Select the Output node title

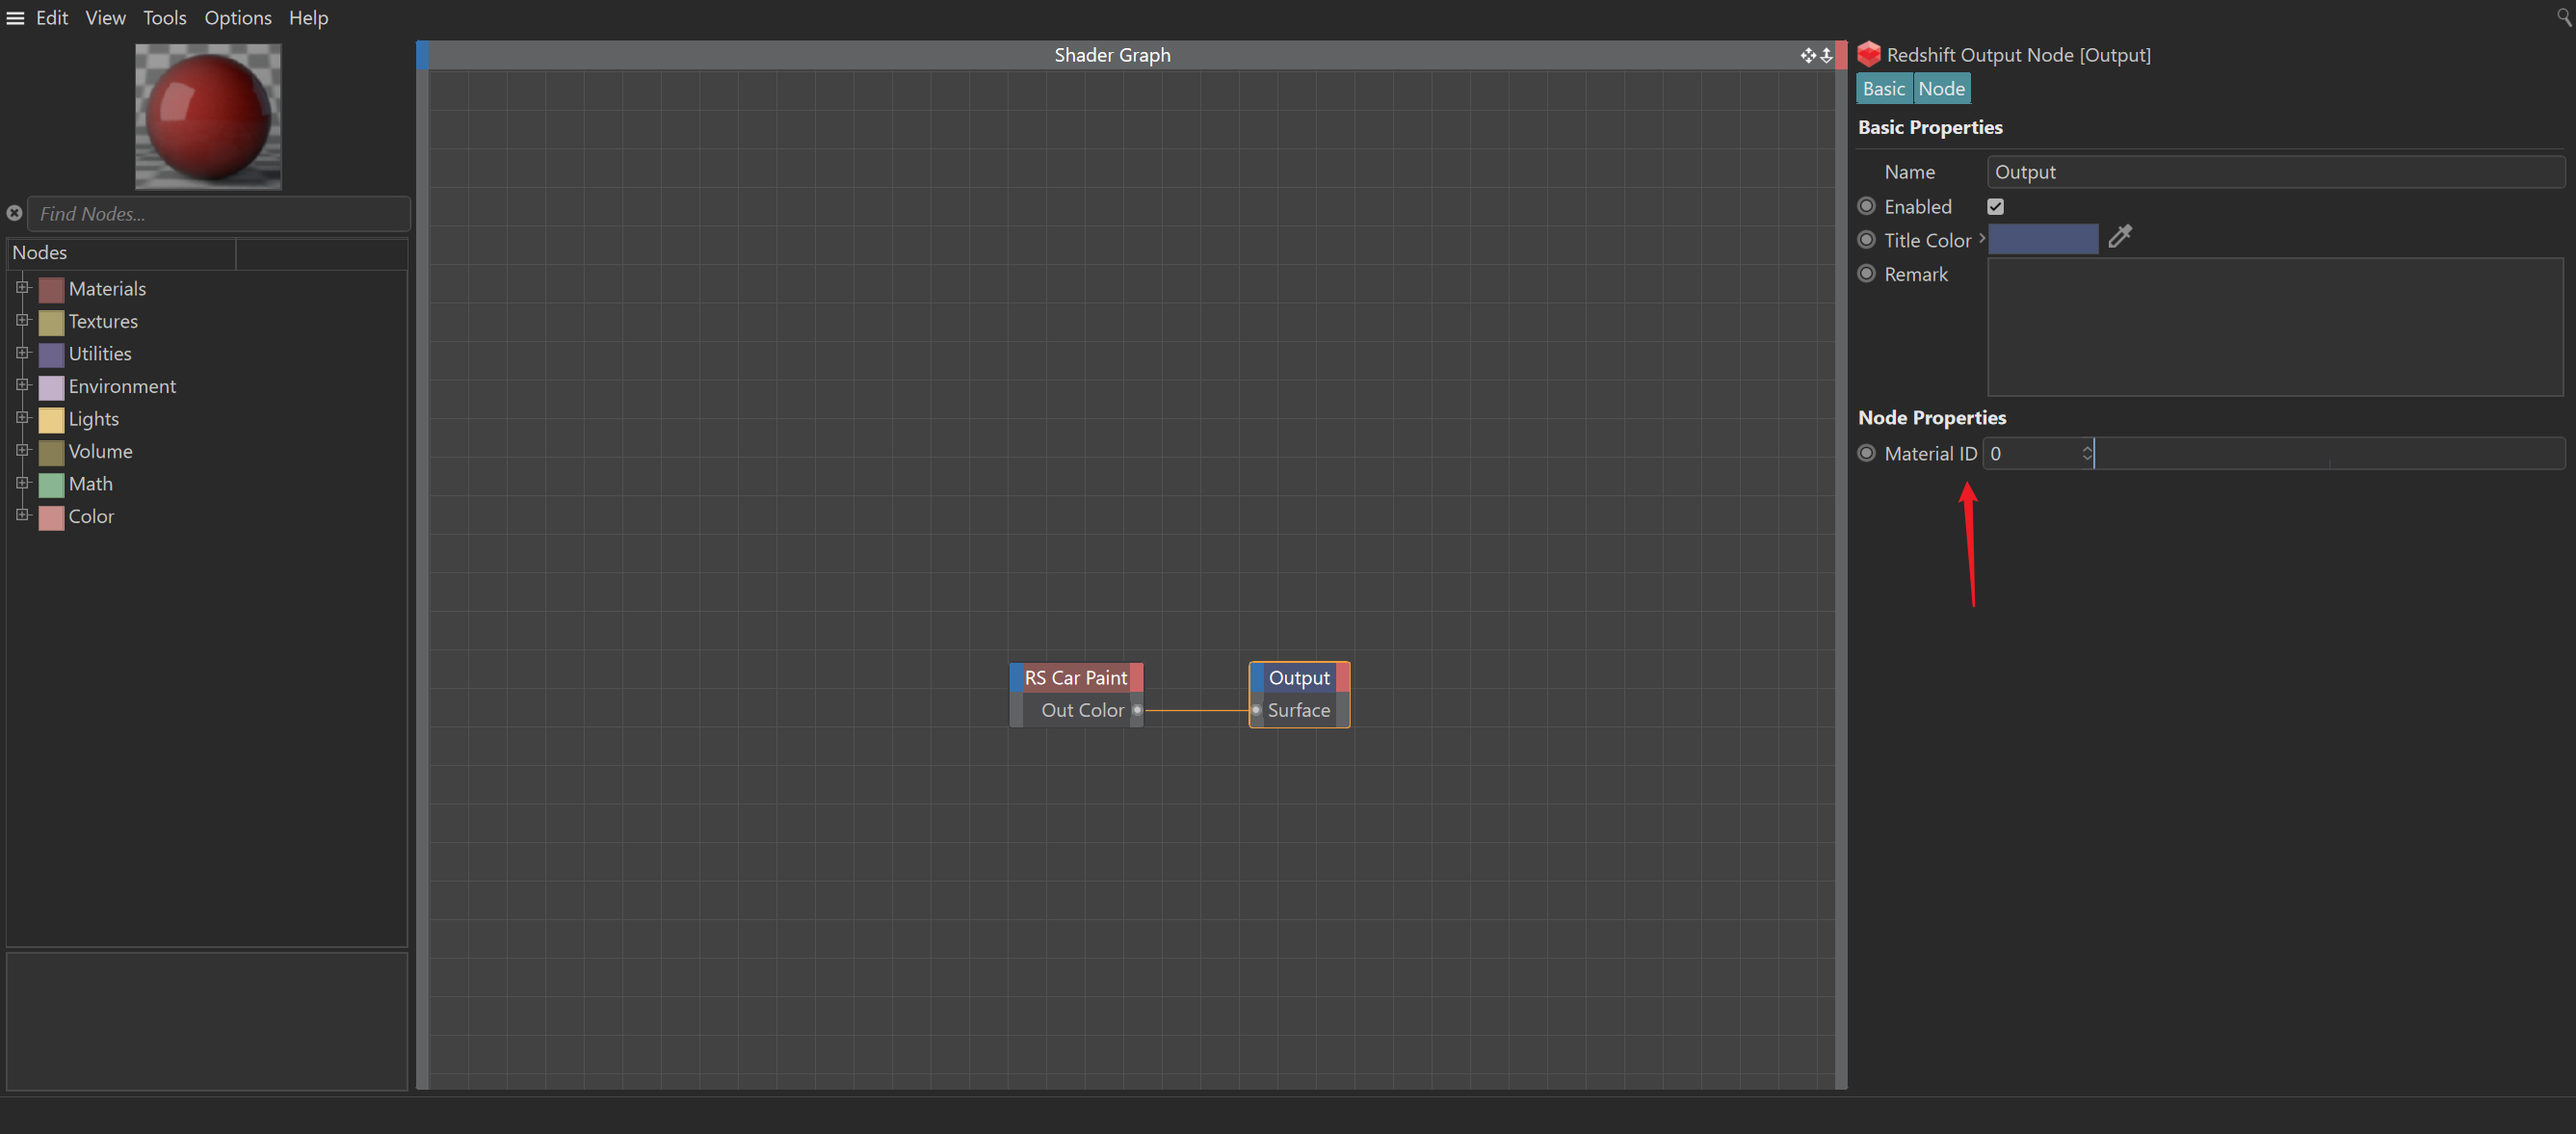(x=1299, y=678)
